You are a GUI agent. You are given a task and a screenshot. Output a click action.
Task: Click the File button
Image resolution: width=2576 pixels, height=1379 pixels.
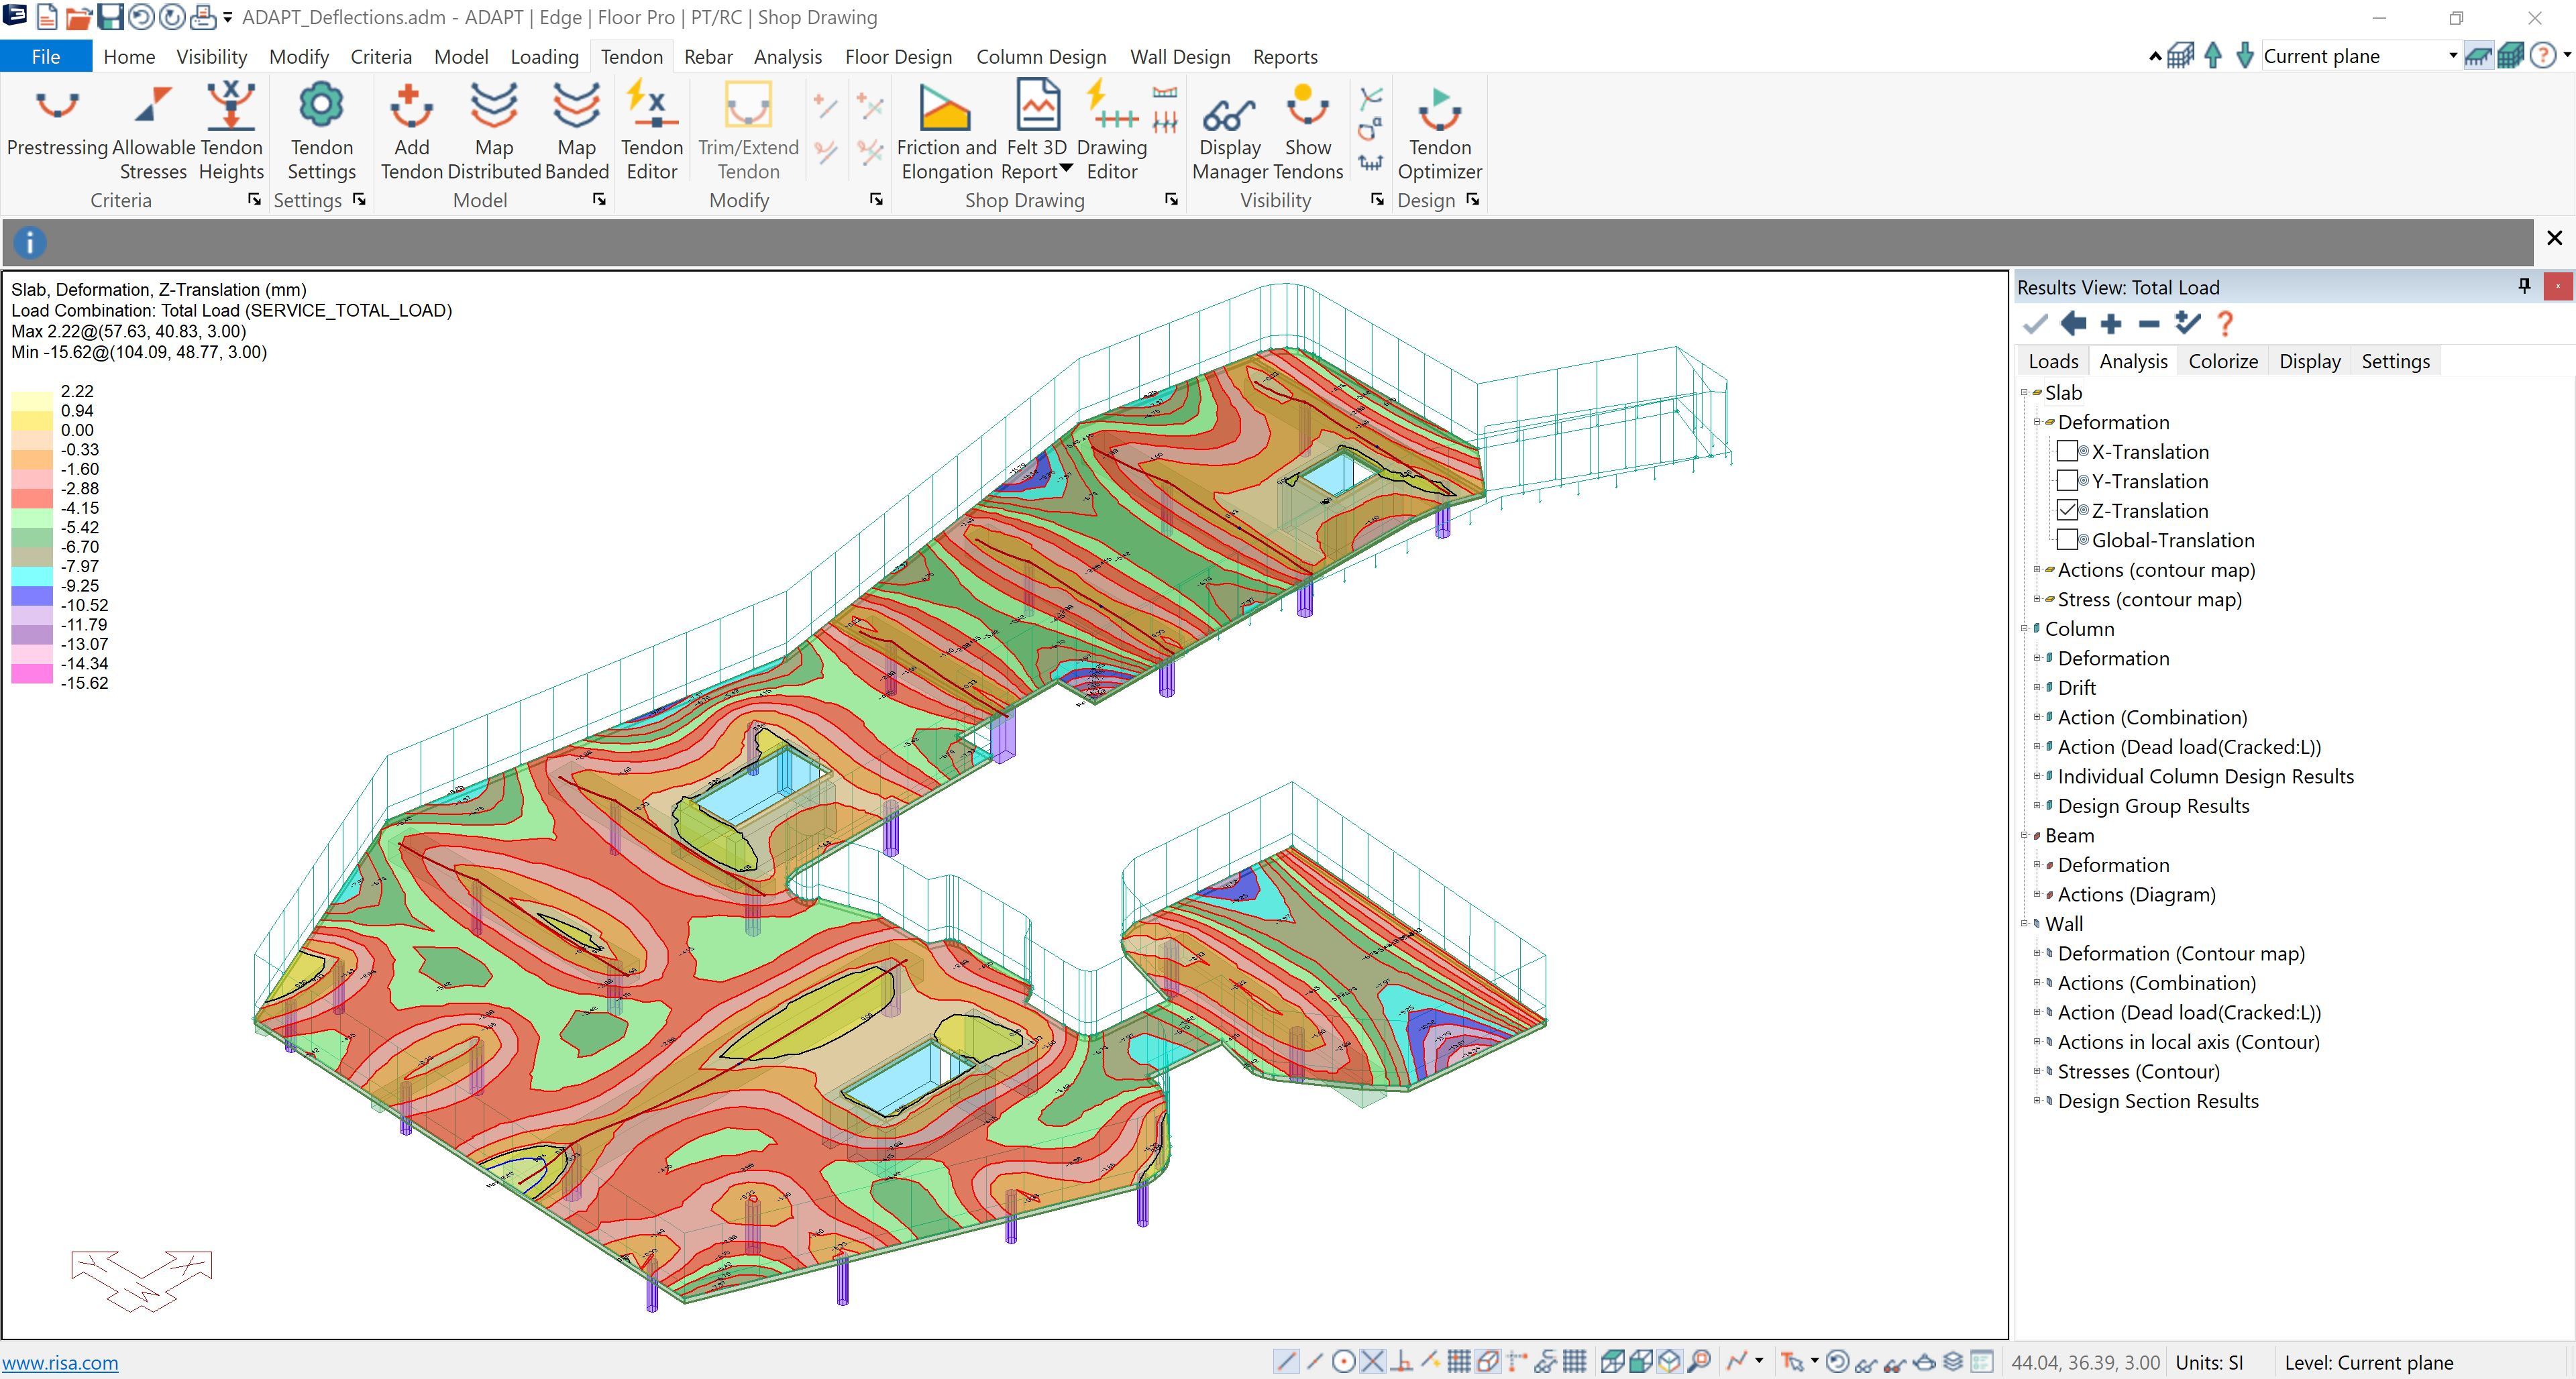(46, 57)
